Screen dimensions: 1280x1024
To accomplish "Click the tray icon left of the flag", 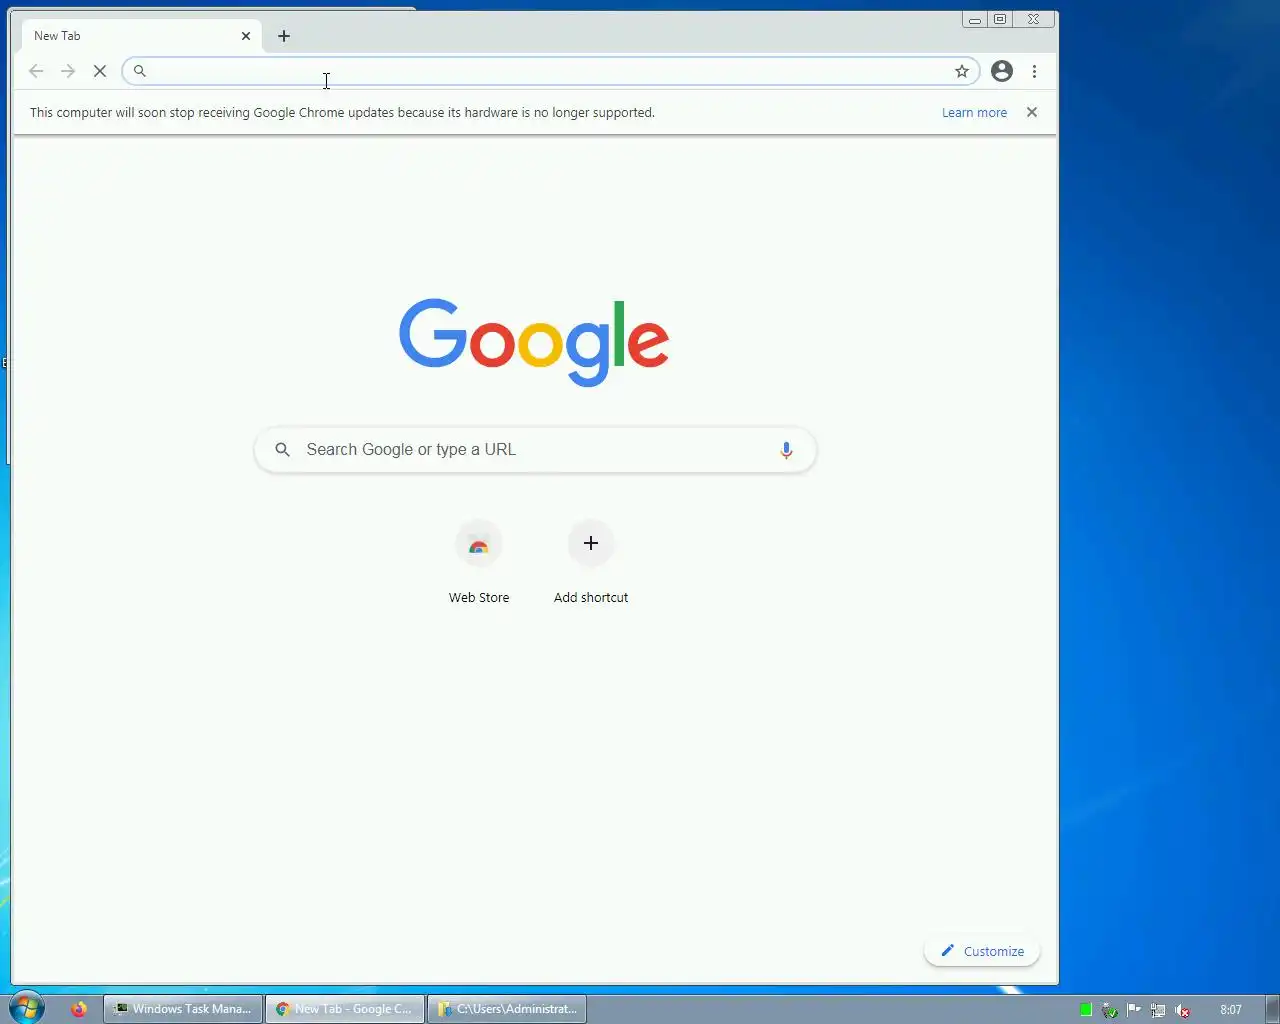I will pos(1110,1010).
